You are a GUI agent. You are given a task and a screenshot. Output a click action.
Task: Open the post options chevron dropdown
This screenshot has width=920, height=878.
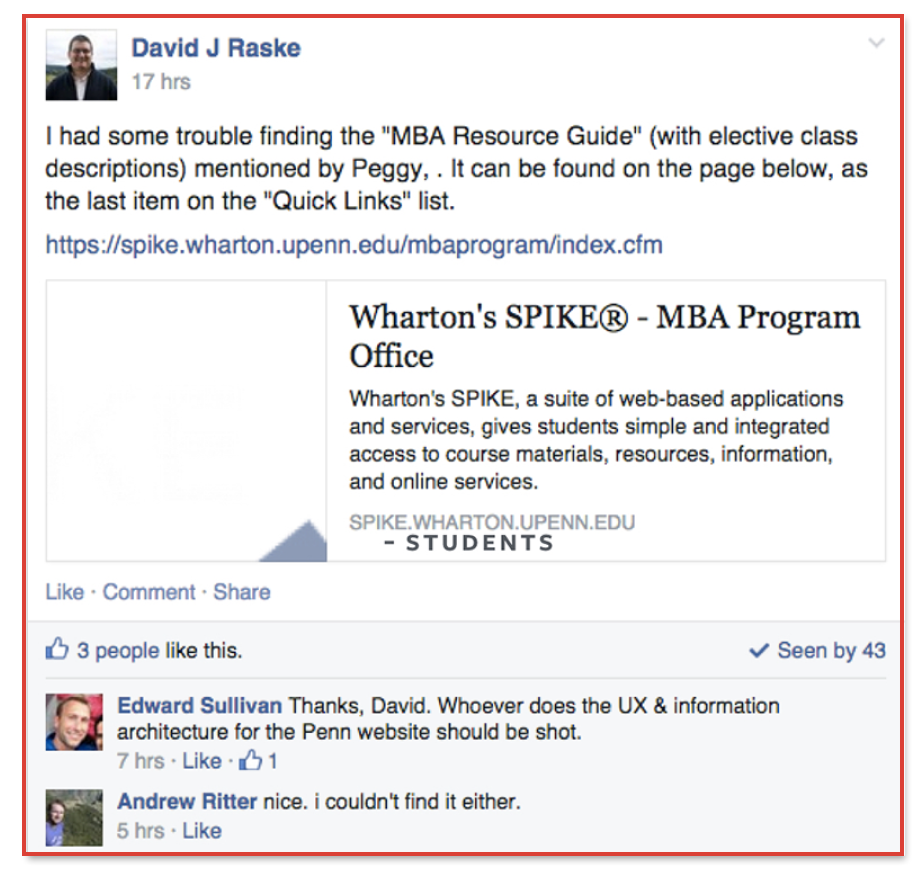tap(876, 43)
